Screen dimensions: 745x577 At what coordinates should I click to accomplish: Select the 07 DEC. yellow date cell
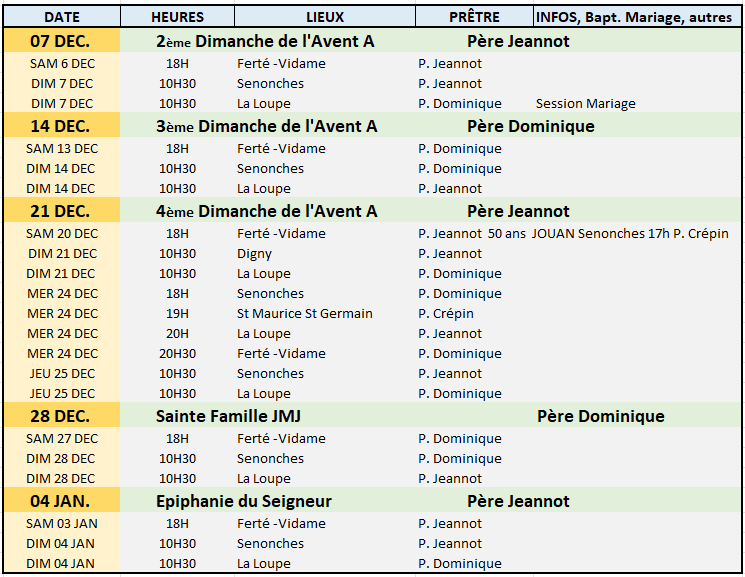pos(61,41)
